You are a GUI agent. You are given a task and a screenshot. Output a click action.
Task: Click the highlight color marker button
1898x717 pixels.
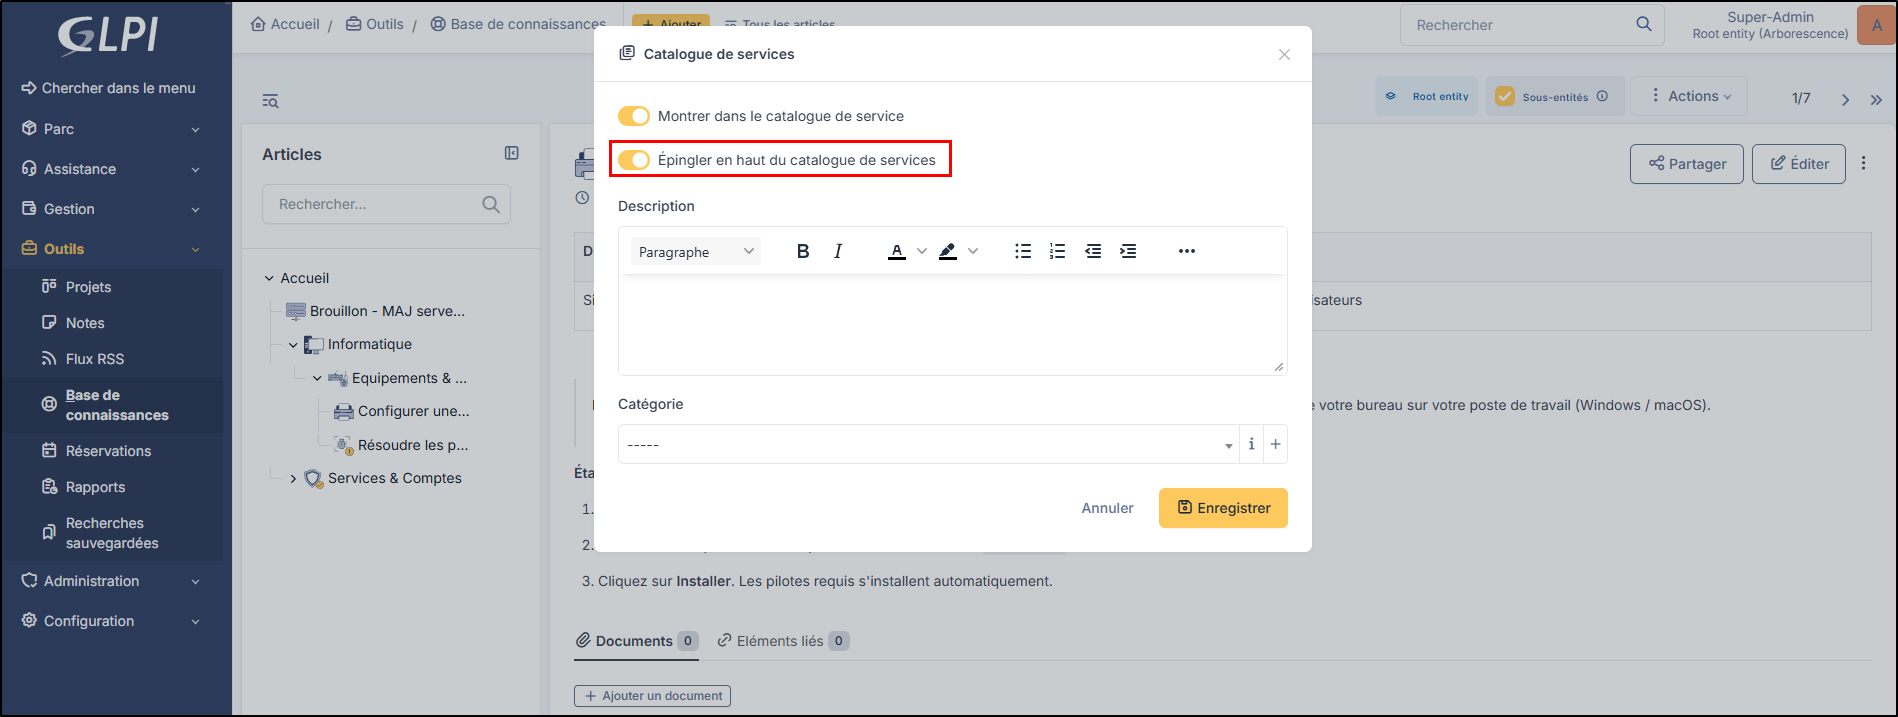pos(948,251)
